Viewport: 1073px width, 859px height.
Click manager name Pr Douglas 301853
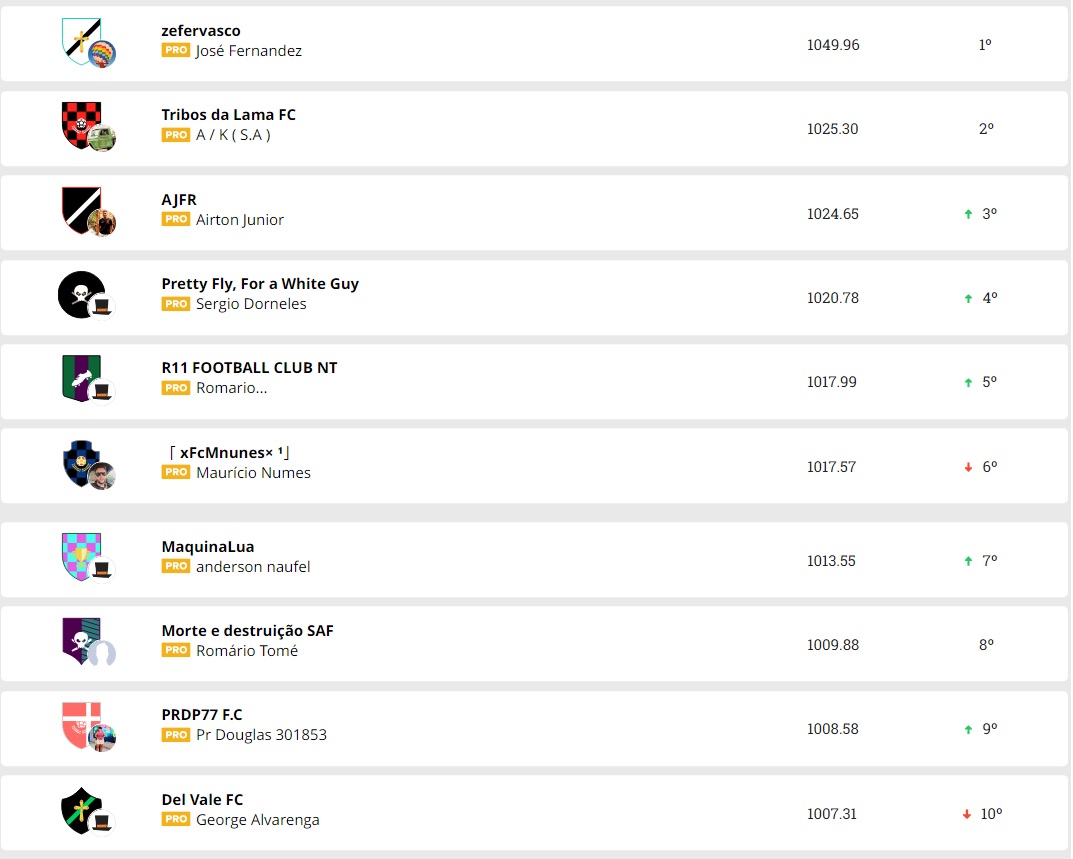click(x=261, y=735)
